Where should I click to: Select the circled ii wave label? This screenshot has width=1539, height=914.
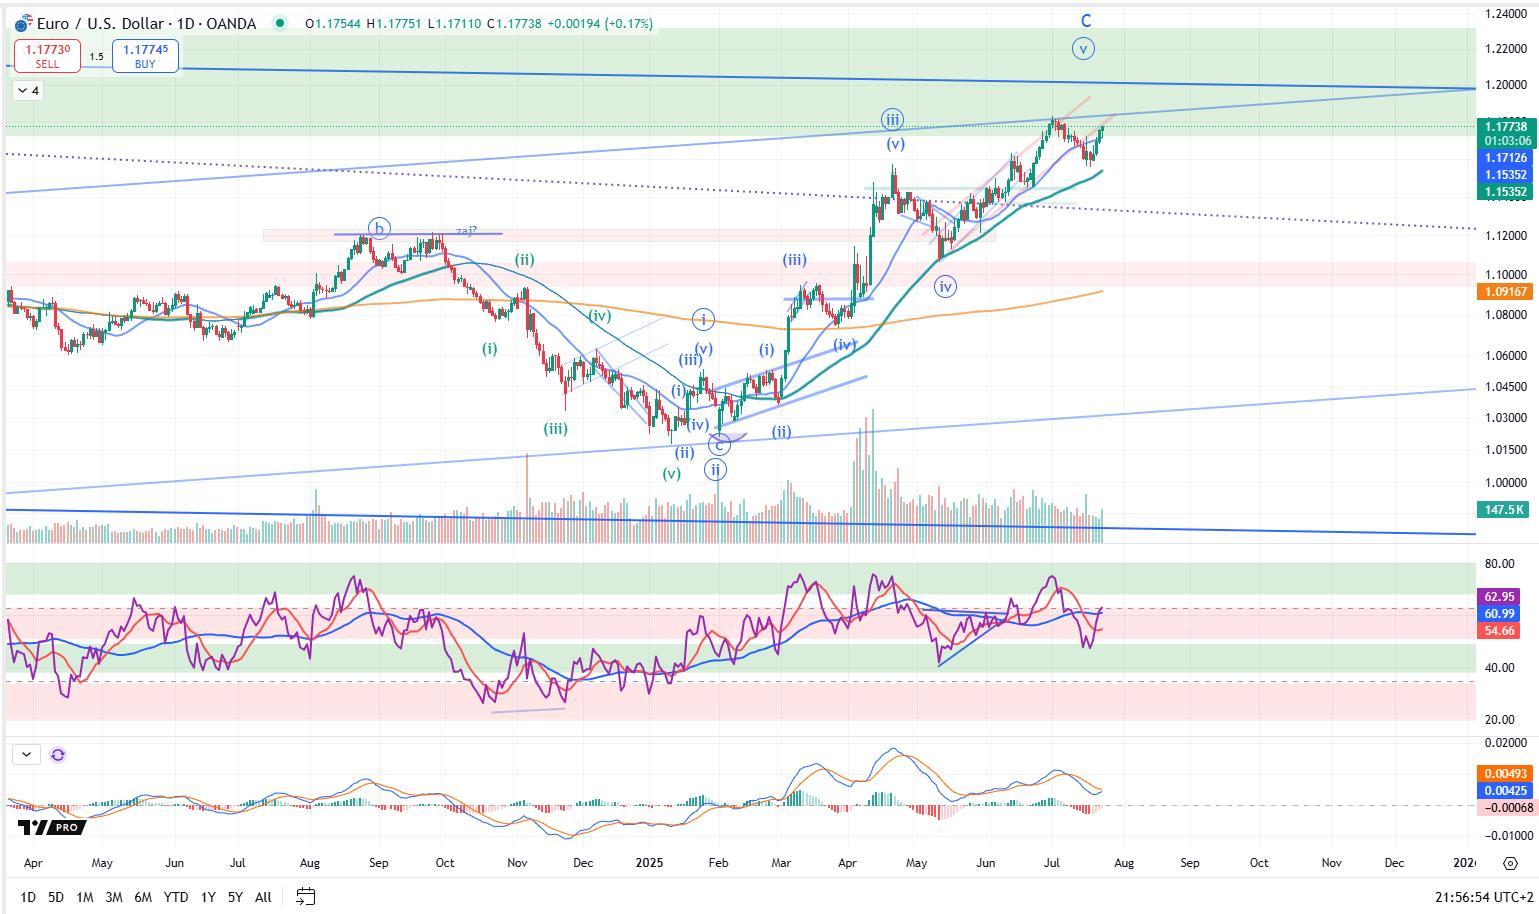click(x=715, y=469)
